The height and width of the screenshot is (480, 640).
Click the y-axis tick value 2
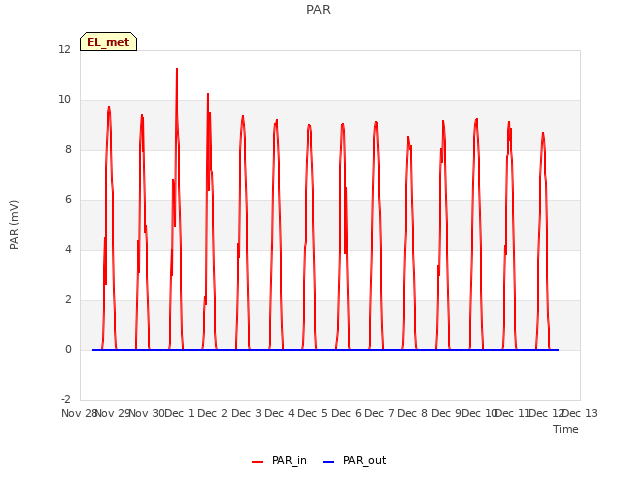pos(68,299)
